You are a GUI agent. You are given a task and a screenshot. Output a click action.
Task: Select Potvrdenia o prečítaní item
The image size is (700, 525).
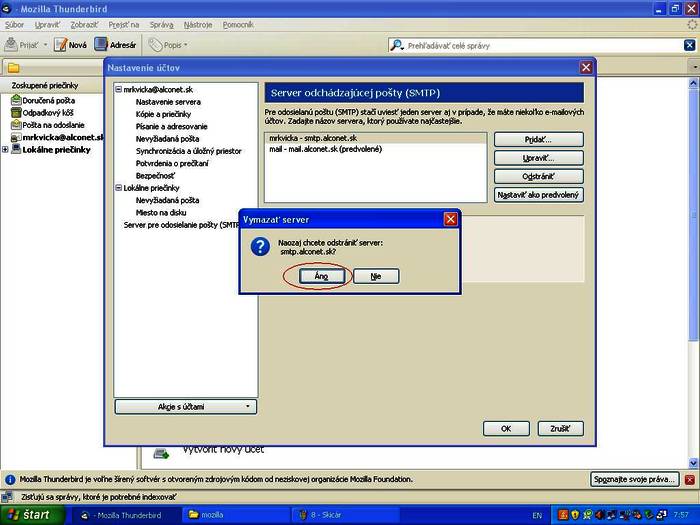click(x=172, y=163)
